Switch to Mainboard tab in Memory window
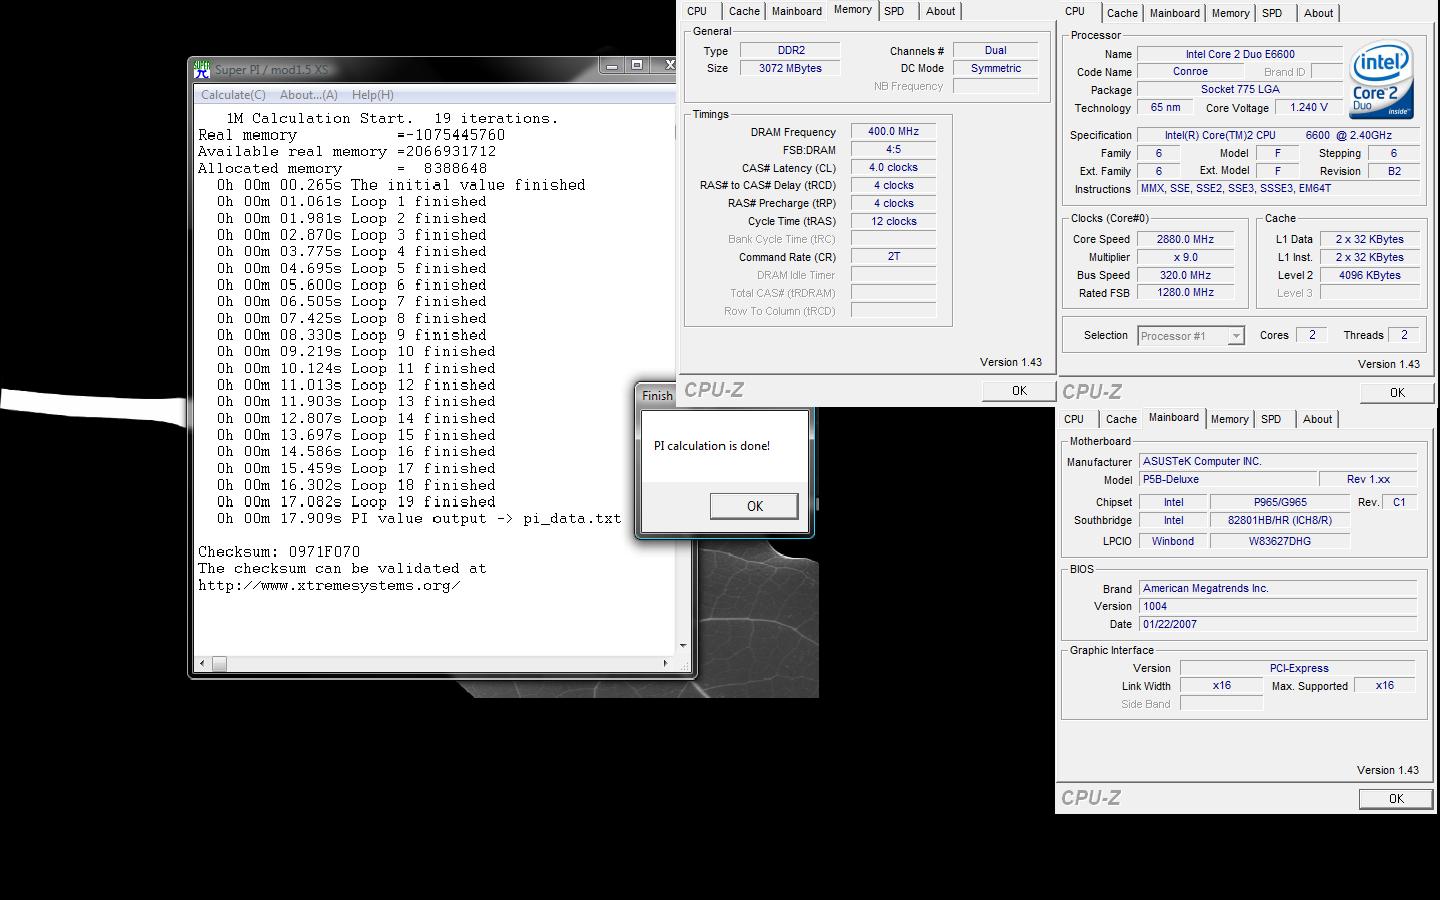1440x900 pixels. tap(797, 11)
